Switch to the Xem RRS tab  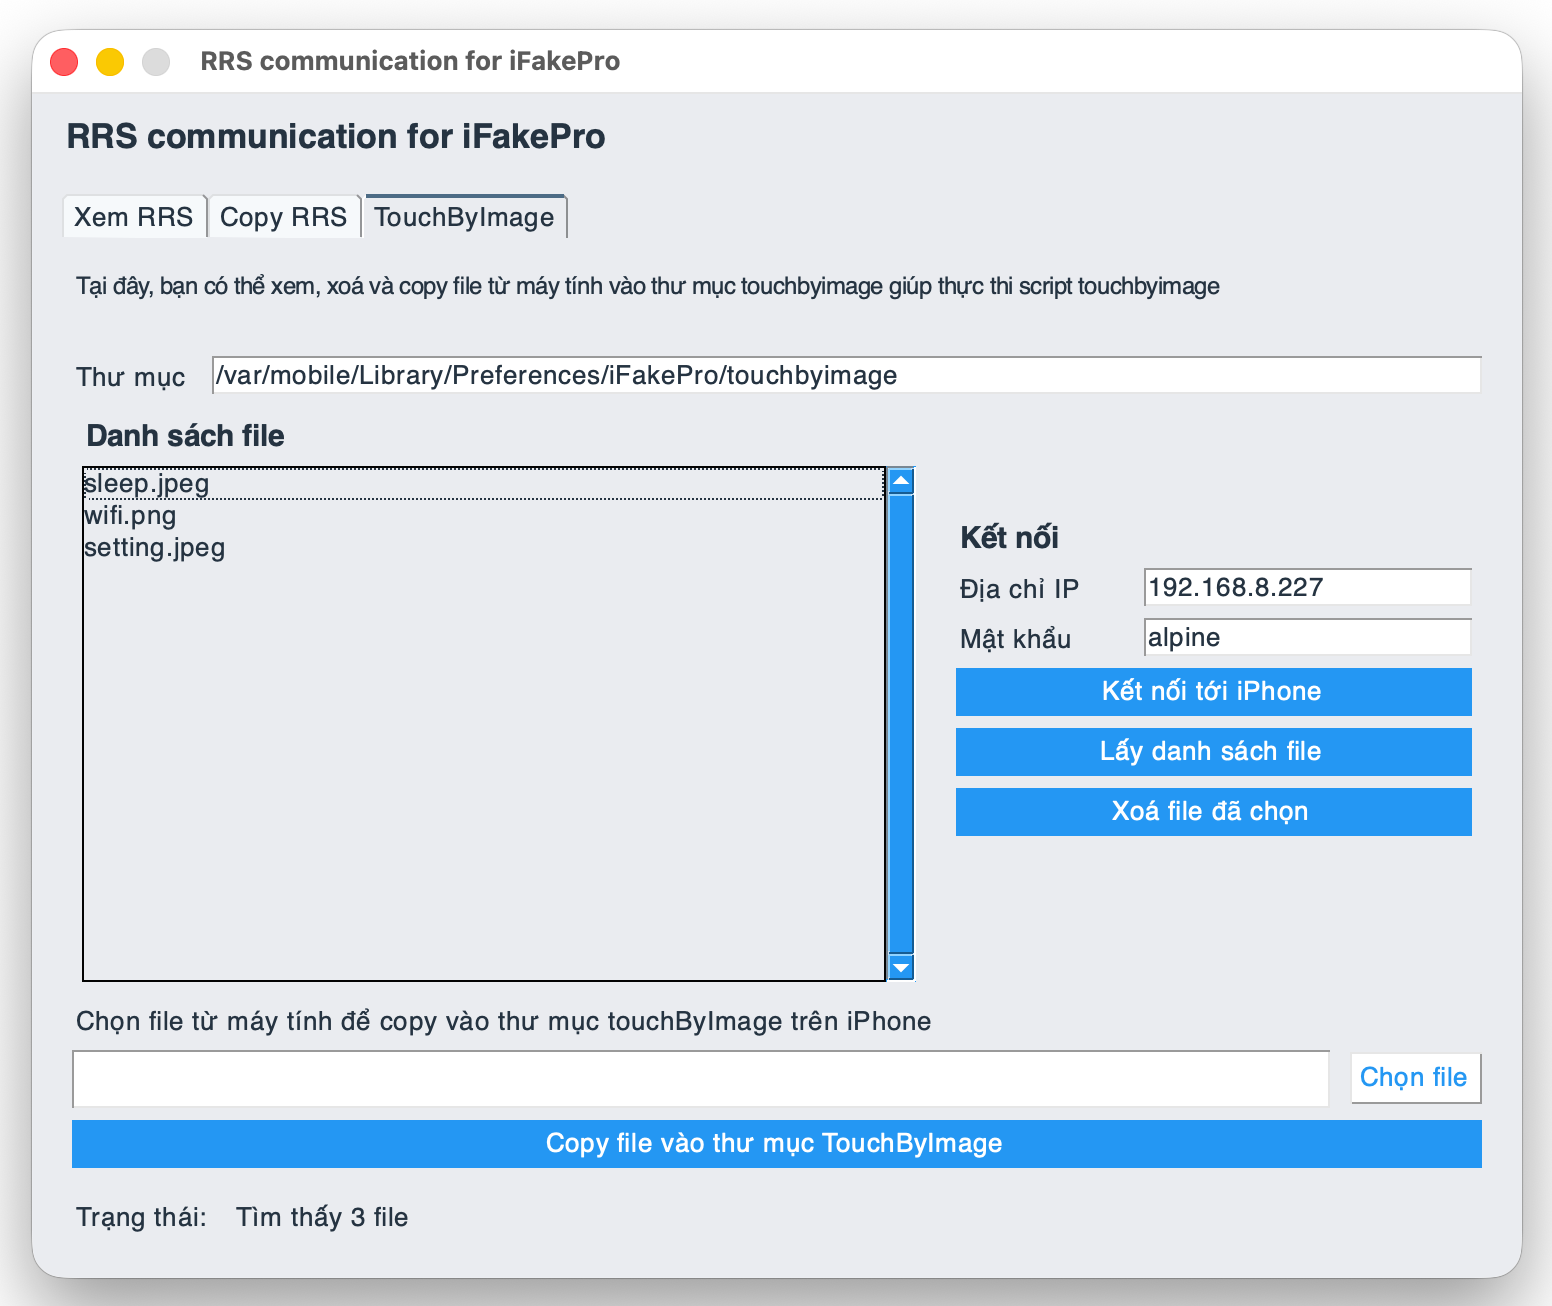click(x=134, y=217)
